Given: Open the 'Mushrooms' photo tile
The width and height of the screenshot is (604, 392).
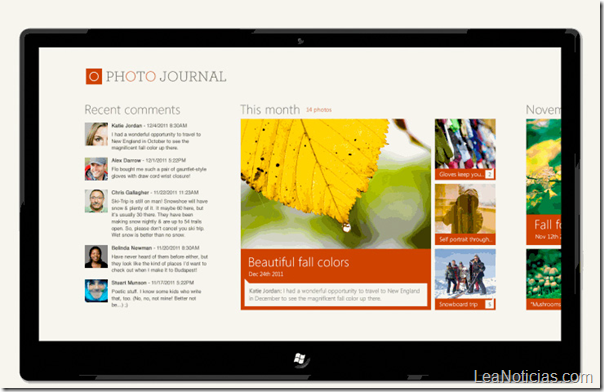Looking at the screenshot, I should pyautogui.click(x=544, y=279).
